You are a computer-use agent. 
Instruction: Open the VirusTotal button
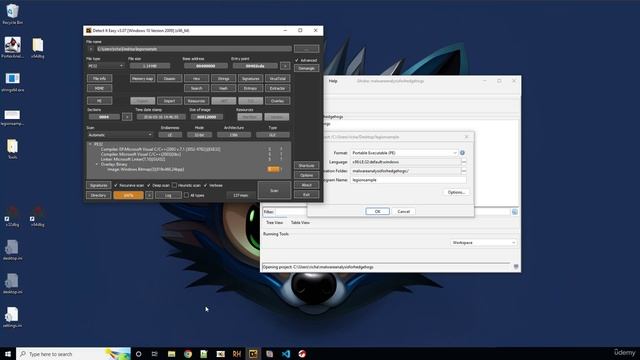(x=278, y=78)
